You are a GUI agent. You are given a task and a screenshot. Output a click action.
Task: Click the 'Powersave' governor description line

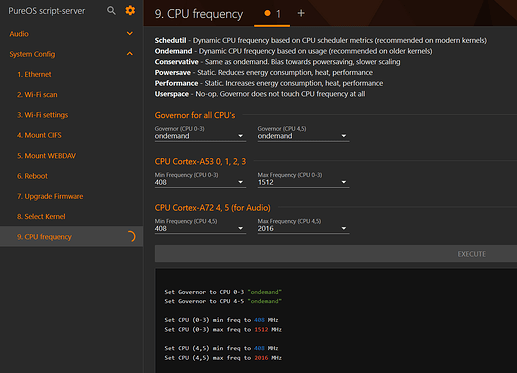264,72
